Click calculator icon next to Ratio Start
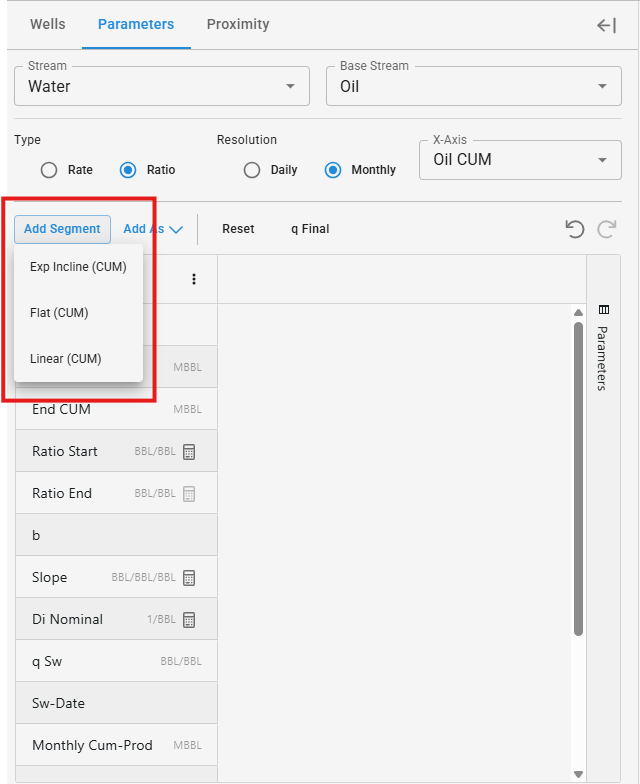The width and height of the screenshot is (640, 784). [189, 452]
